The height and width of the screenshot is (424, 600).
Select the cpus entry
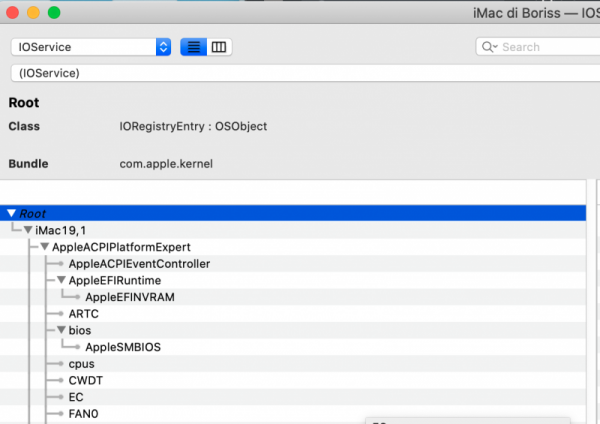[x=82, y=364]
